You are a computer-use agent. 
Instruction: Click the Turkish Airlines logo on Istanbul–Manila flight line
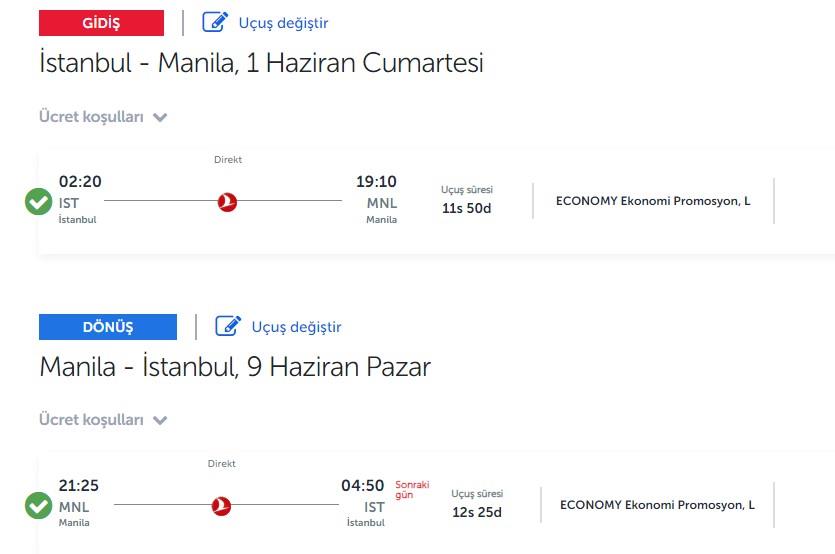click(x=227, y=202)
